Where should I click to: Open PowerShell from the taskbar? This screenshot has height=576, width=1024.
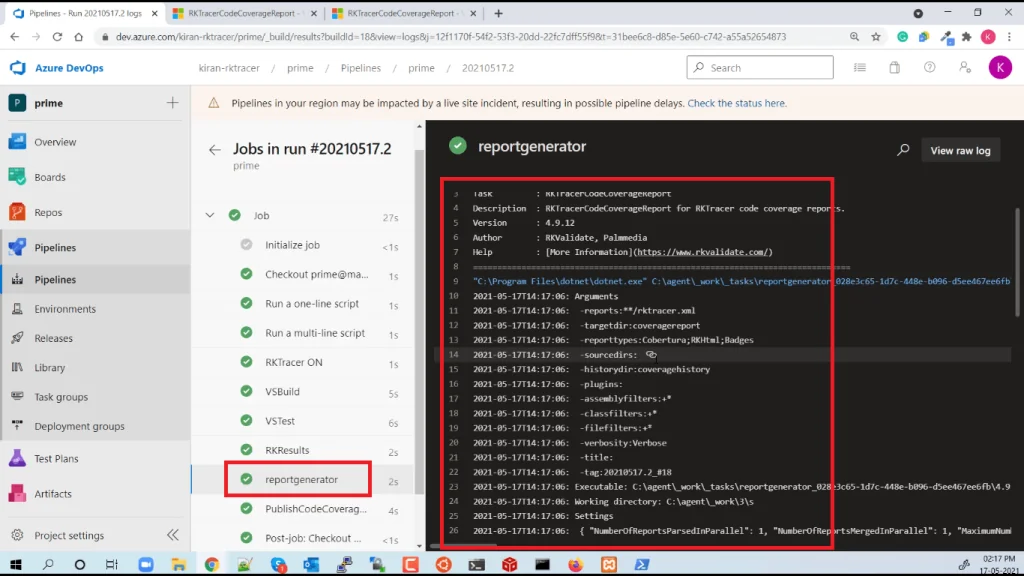(x=642, y=564)
